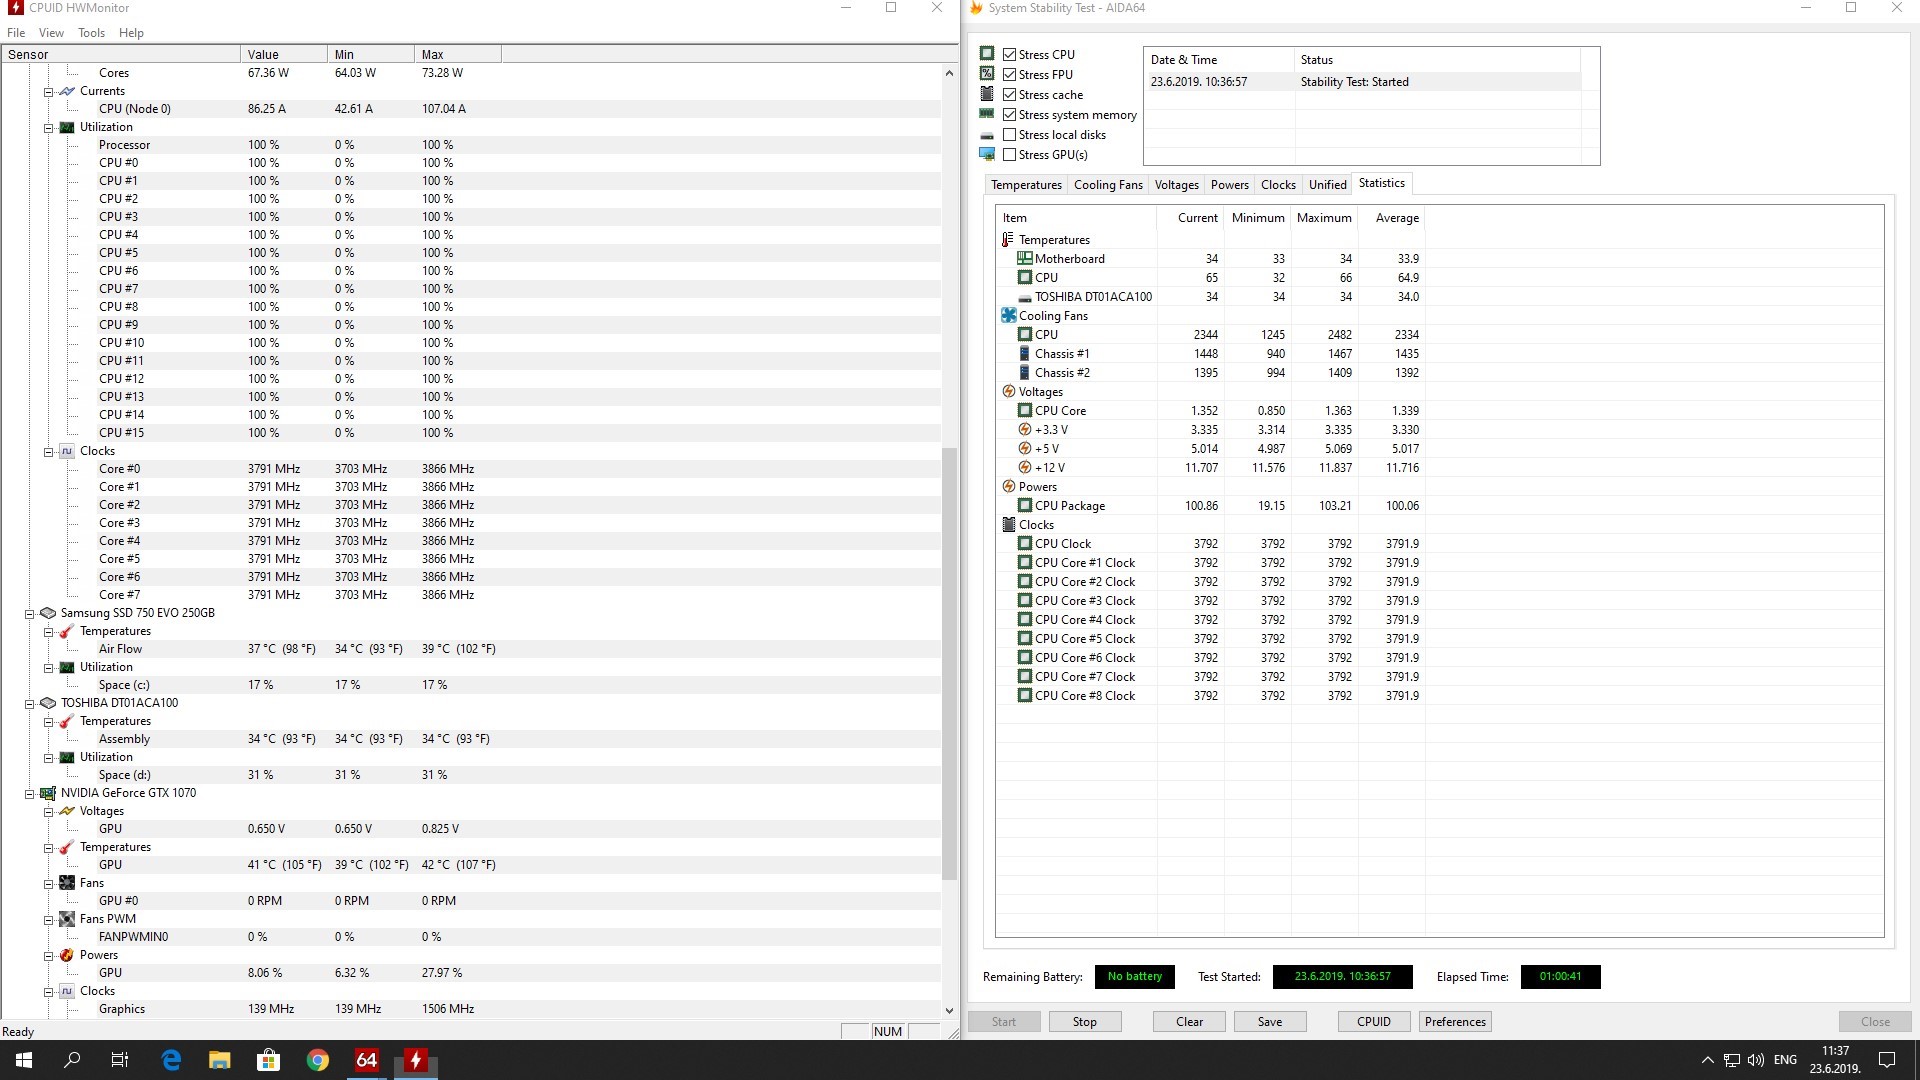Click the Fans PWM category icon
Image resolution: width=1920 pixels, height=1080 pixels.
click(67, 919)
